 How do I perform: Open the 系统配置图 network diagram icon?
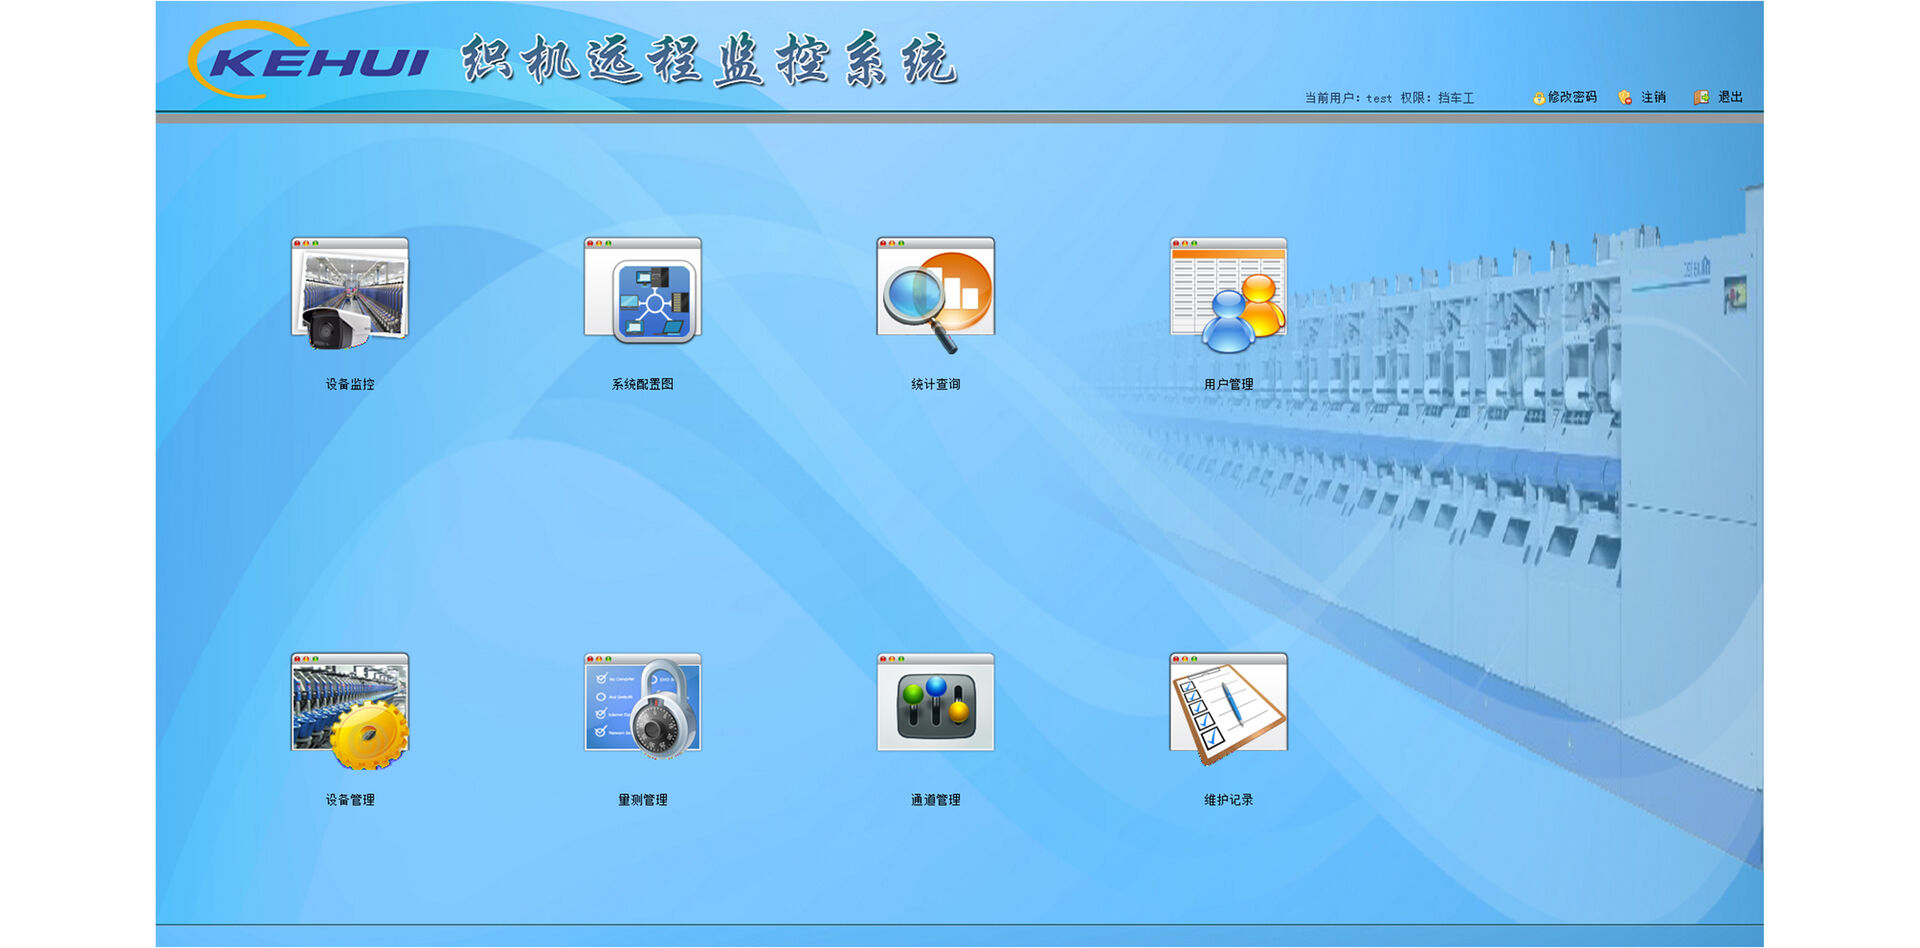tap(642, 292)
